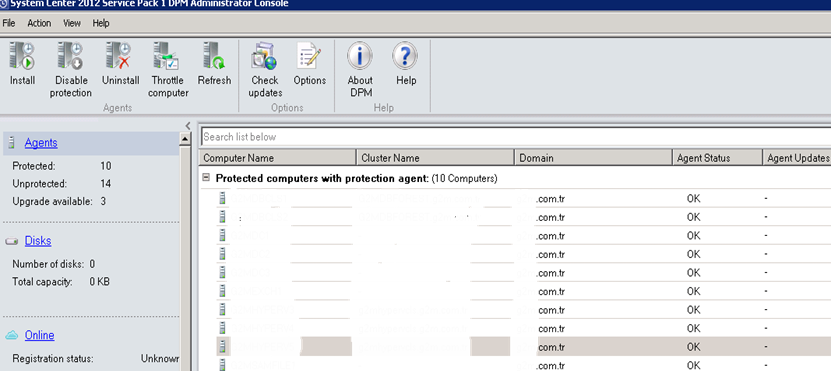The width and height of the screenshot is (831, 371).
Task: Click the Help question mark icon
Action: click(405, 56)
